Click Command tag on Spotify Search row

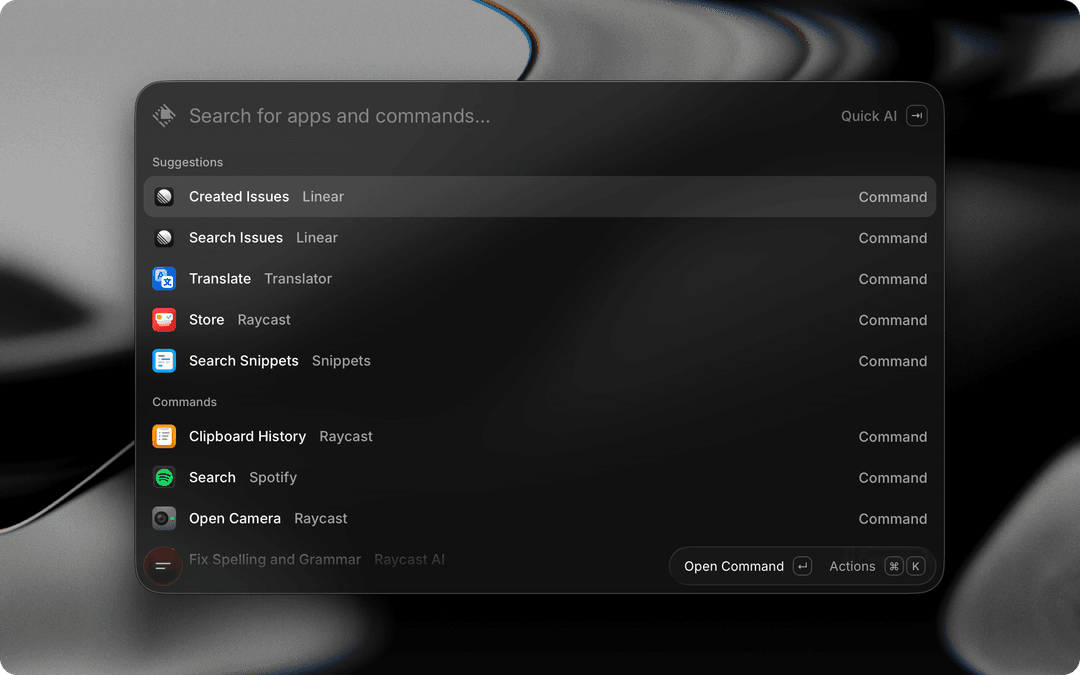[x=893, y=478]
